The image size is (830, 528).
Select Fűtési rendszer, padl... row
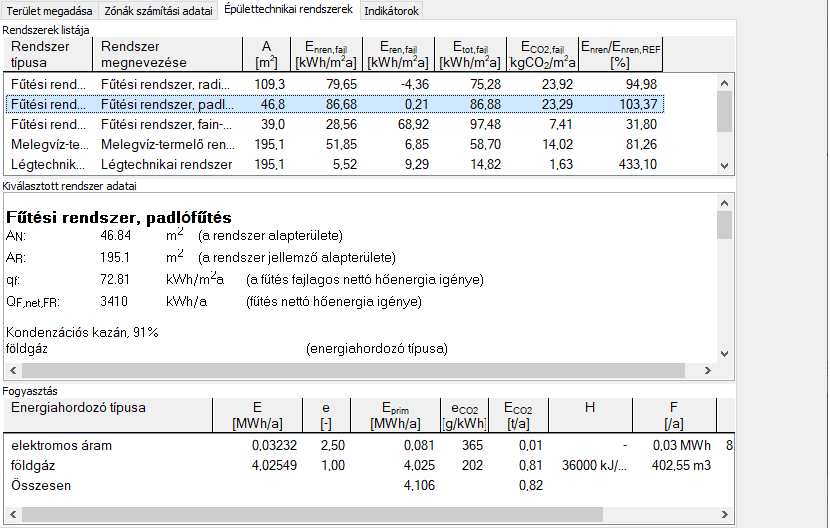click(x=334, y=104)
